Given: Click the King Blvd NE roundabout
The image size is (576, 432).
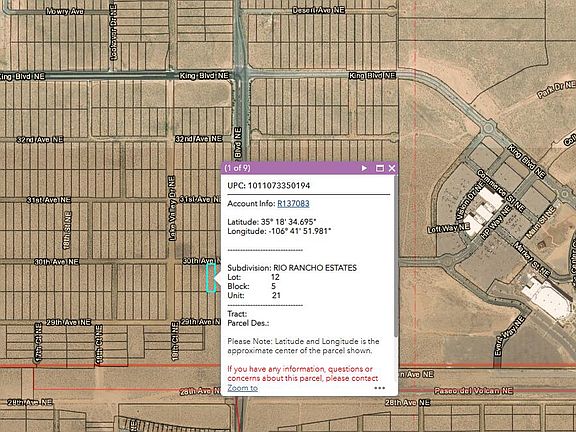Looking at the screenshot, I should [x=488, y=128].
